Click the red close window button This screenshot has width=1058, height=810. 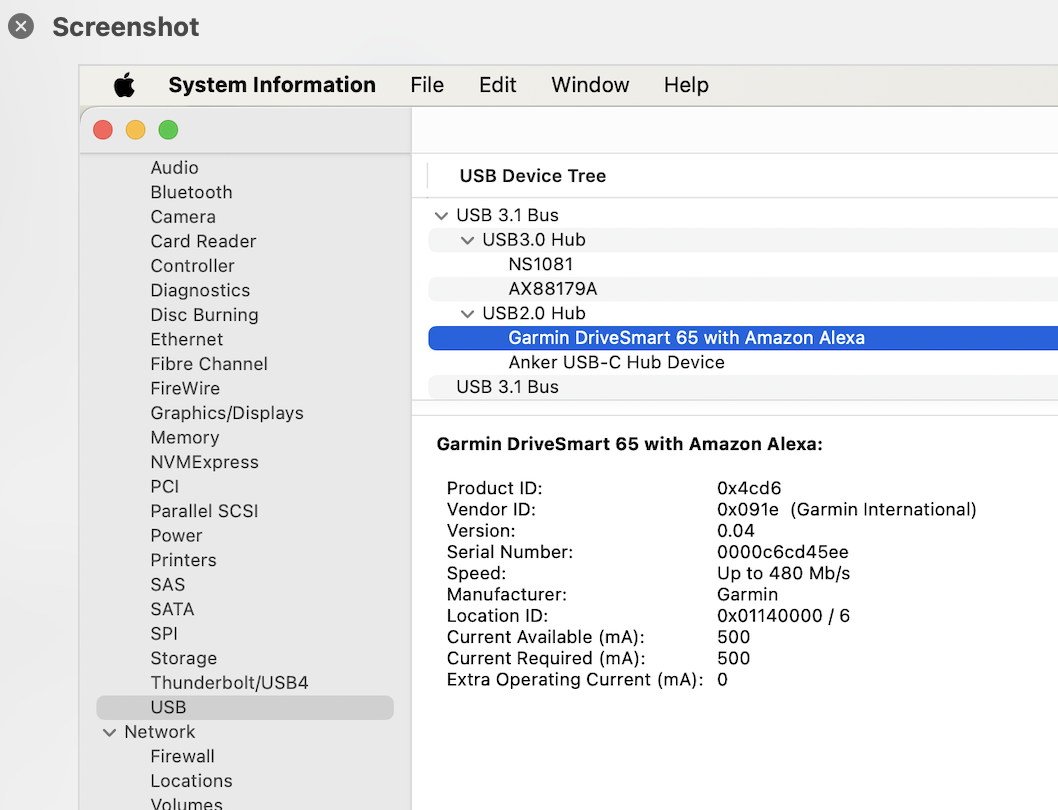click(x=103, y=130)
